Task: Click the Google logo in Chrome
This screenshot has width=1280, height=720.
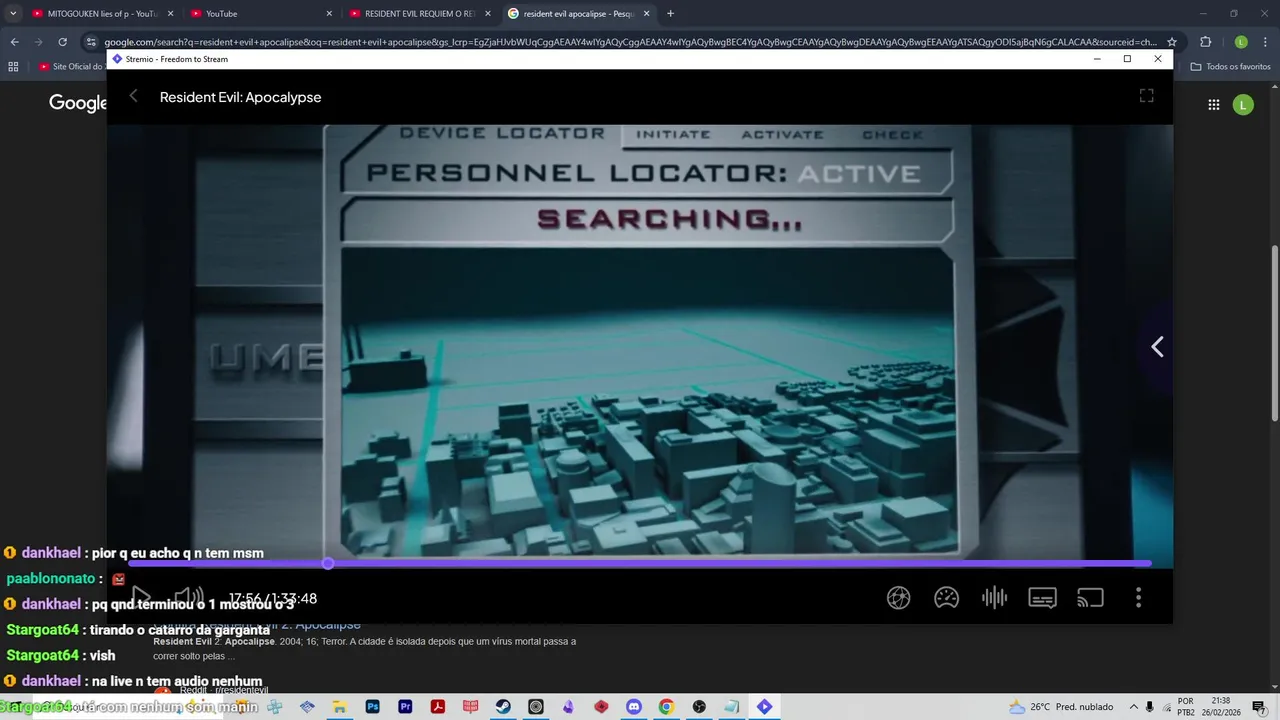Action: click(x=78, y=103)
